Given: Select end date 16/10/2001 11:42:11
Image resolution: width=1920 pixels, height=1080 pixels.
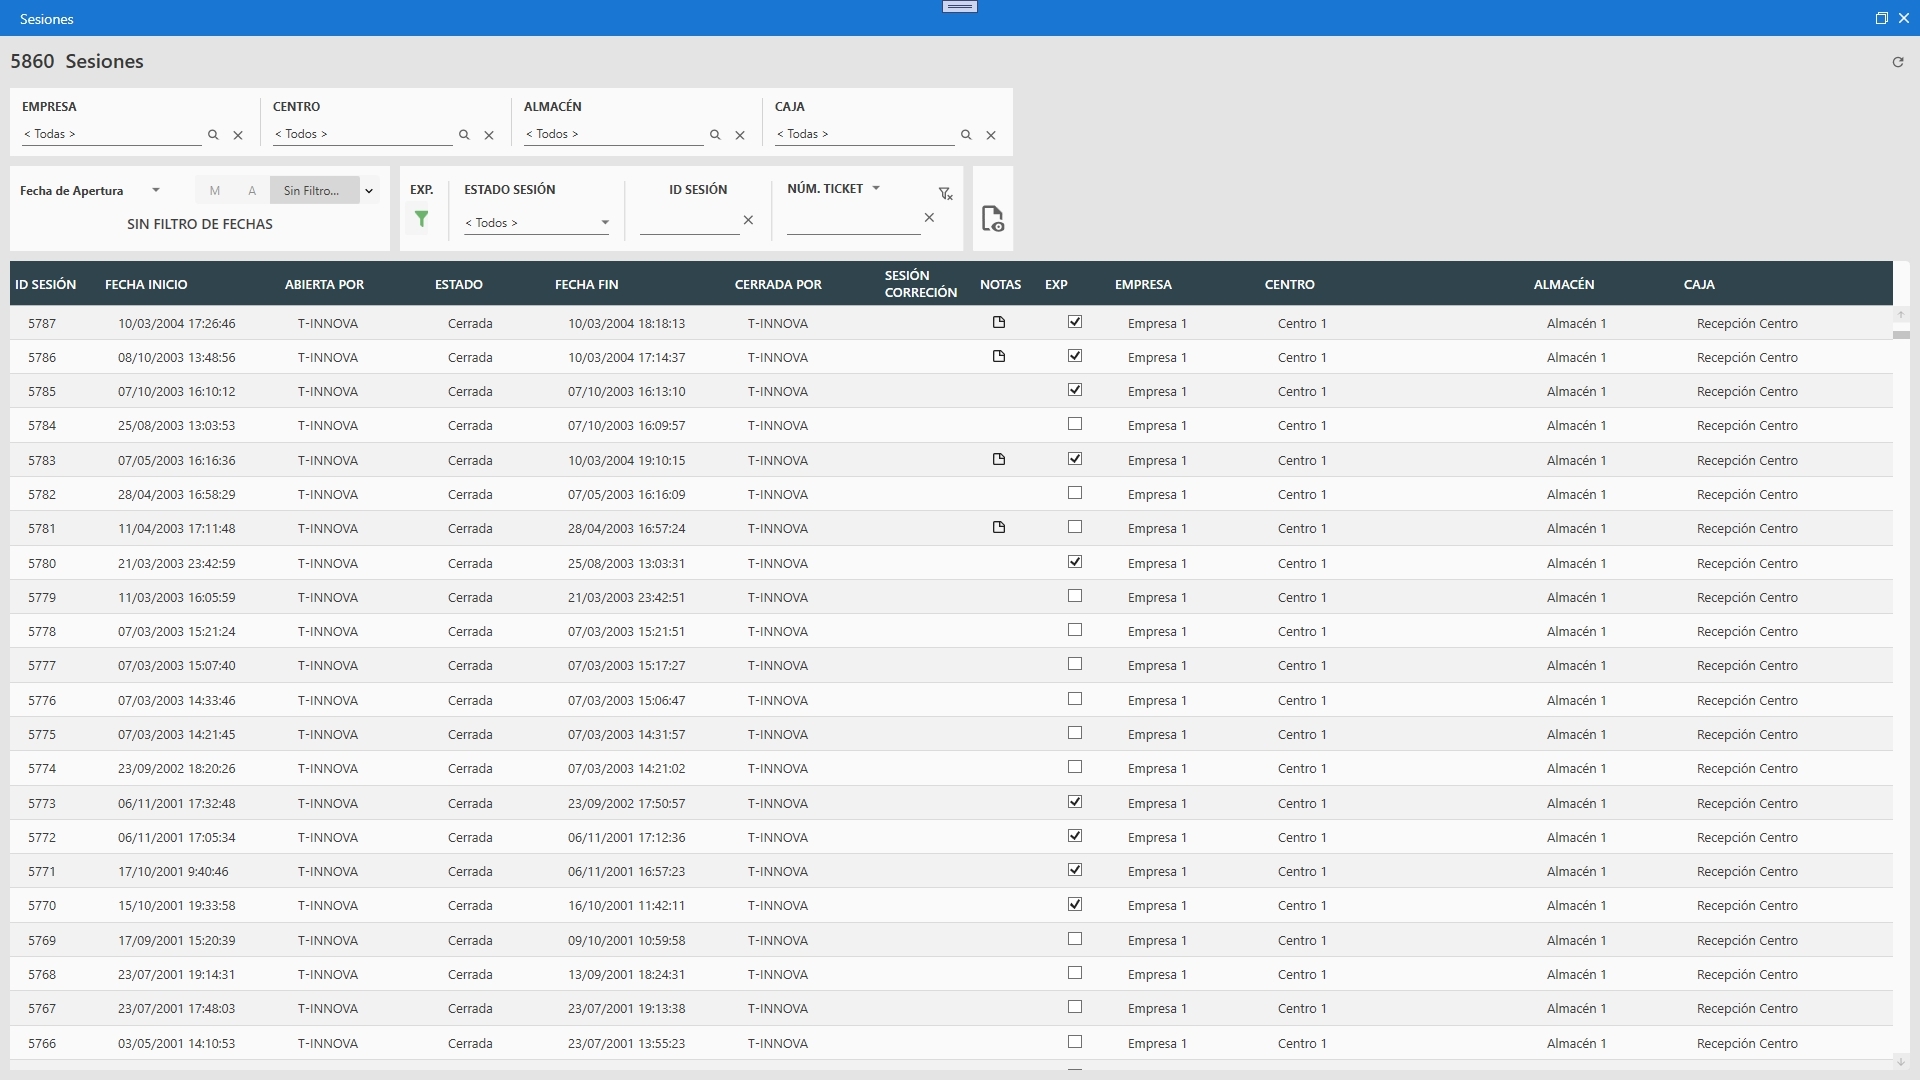Looking at the screenshot, I should [626, 906].
